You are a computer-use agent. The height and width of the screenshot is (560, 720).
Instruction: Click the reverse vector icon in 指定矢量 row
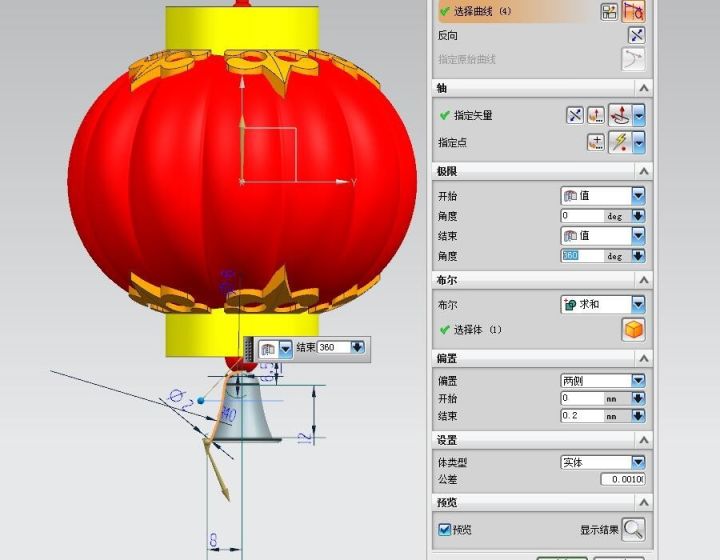click(x=575, y=115)
